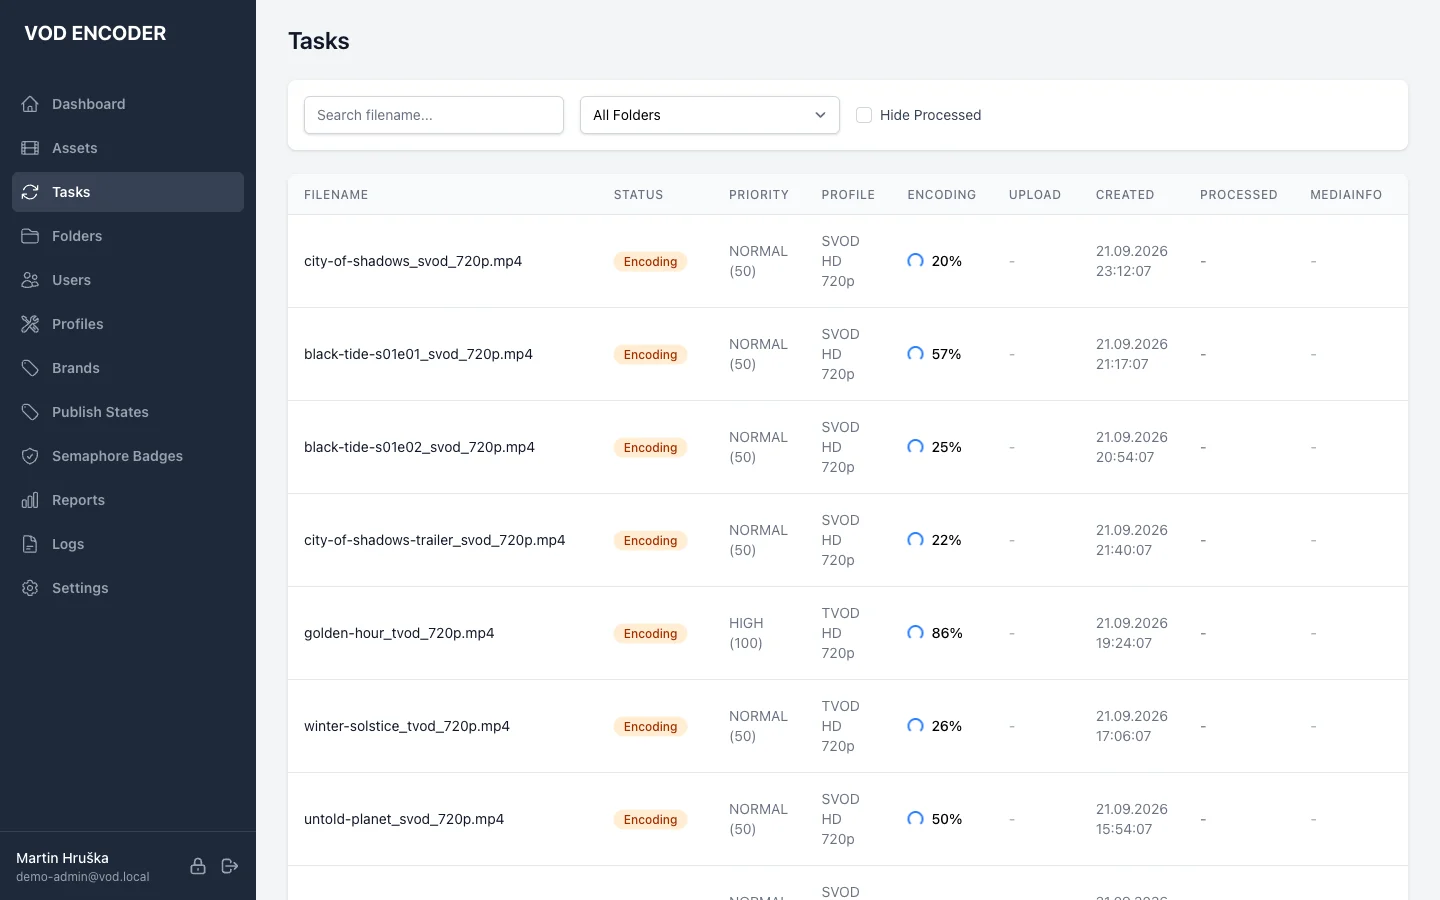Viewport: 1440px width, 900px height.
Task: Click the Settings gear icon
Action: 30,588
